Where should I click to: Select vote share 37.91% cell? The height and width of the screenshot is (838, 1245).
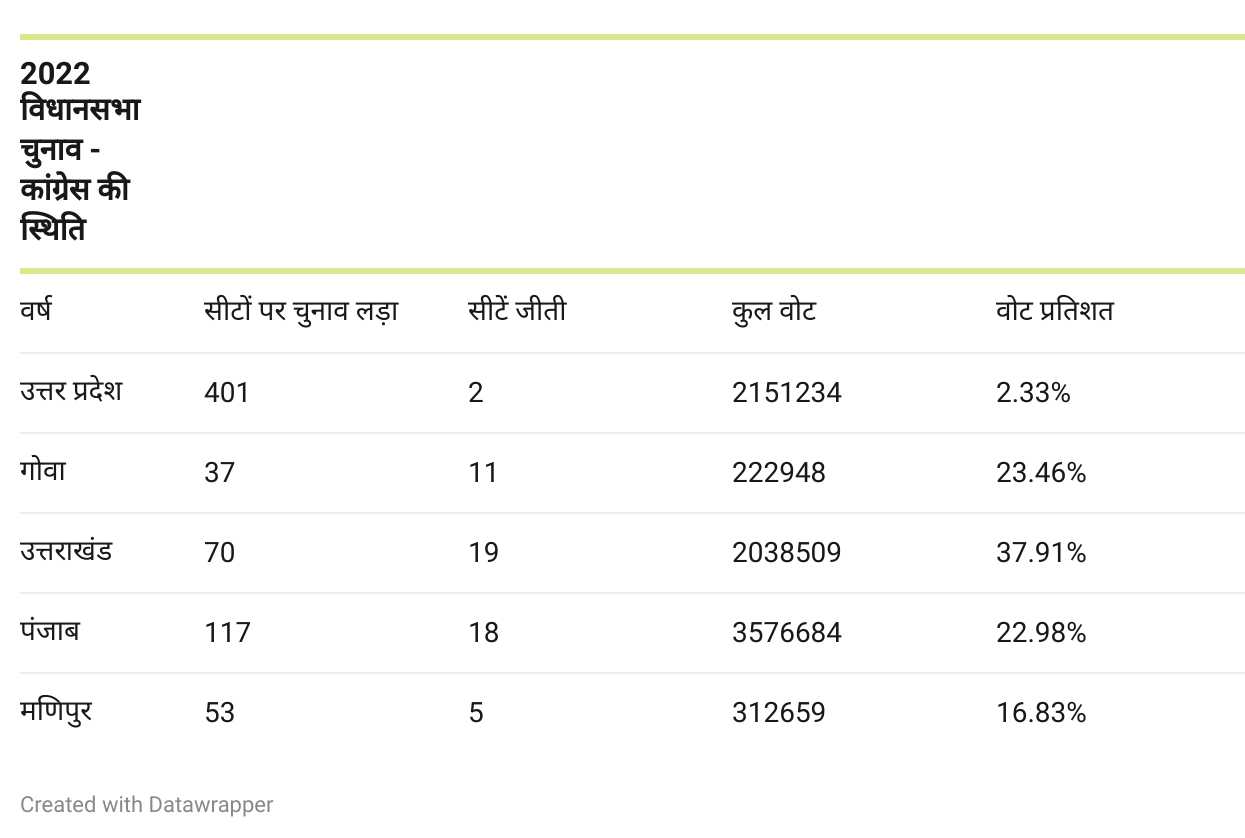[x=1041, y=552]
